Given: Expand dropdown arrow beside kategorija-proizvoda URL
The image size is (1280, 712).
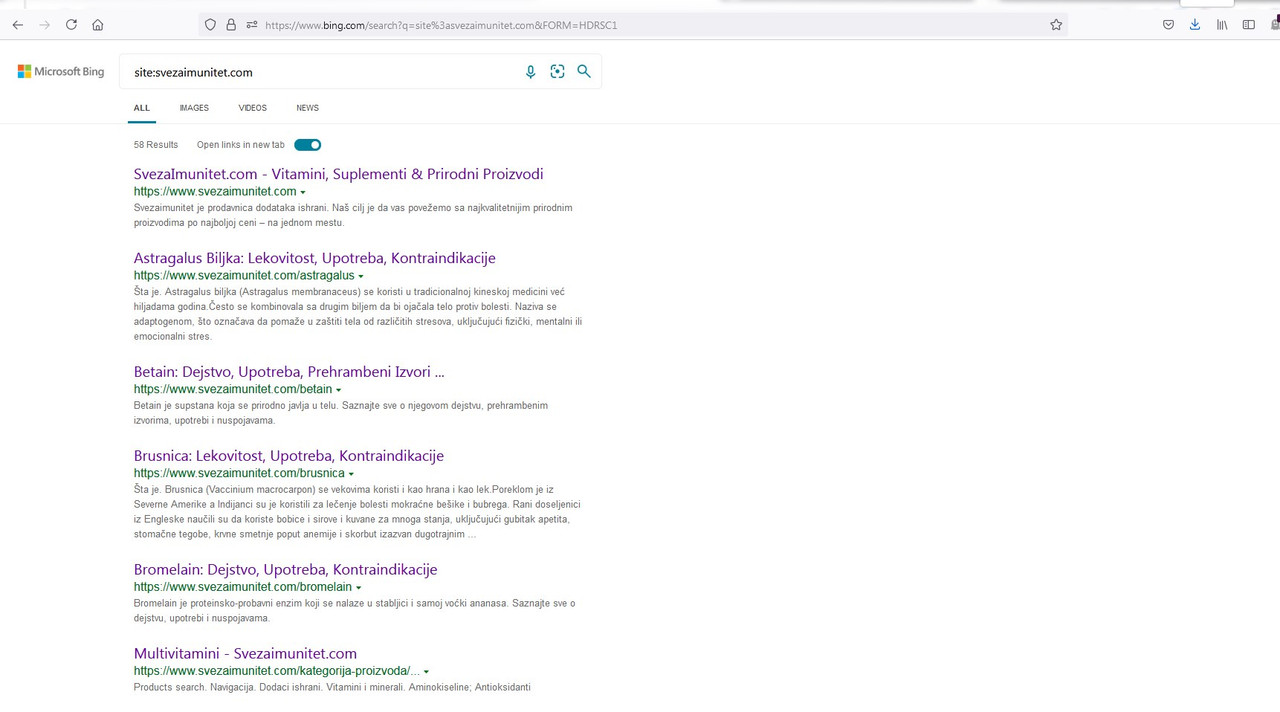Looking at the screenshot, I should [x=427, y=672].
